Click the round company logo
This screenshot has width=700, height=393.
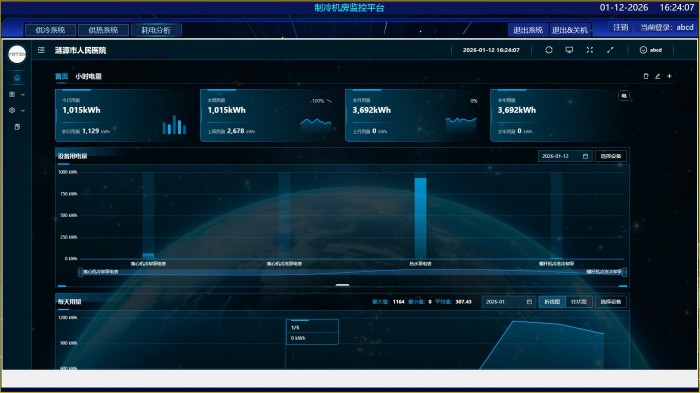point(17,54)
